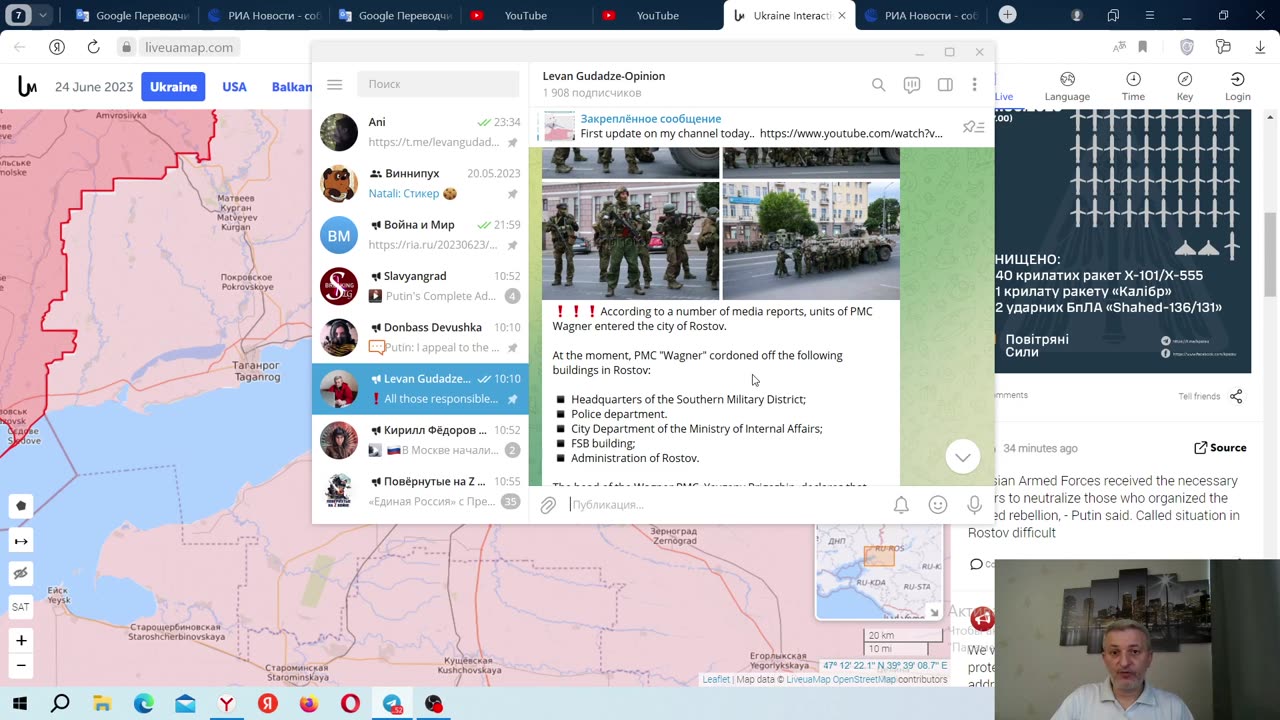
Task: Open the emoji picker in Telegram
Action: tap(938, 505)
